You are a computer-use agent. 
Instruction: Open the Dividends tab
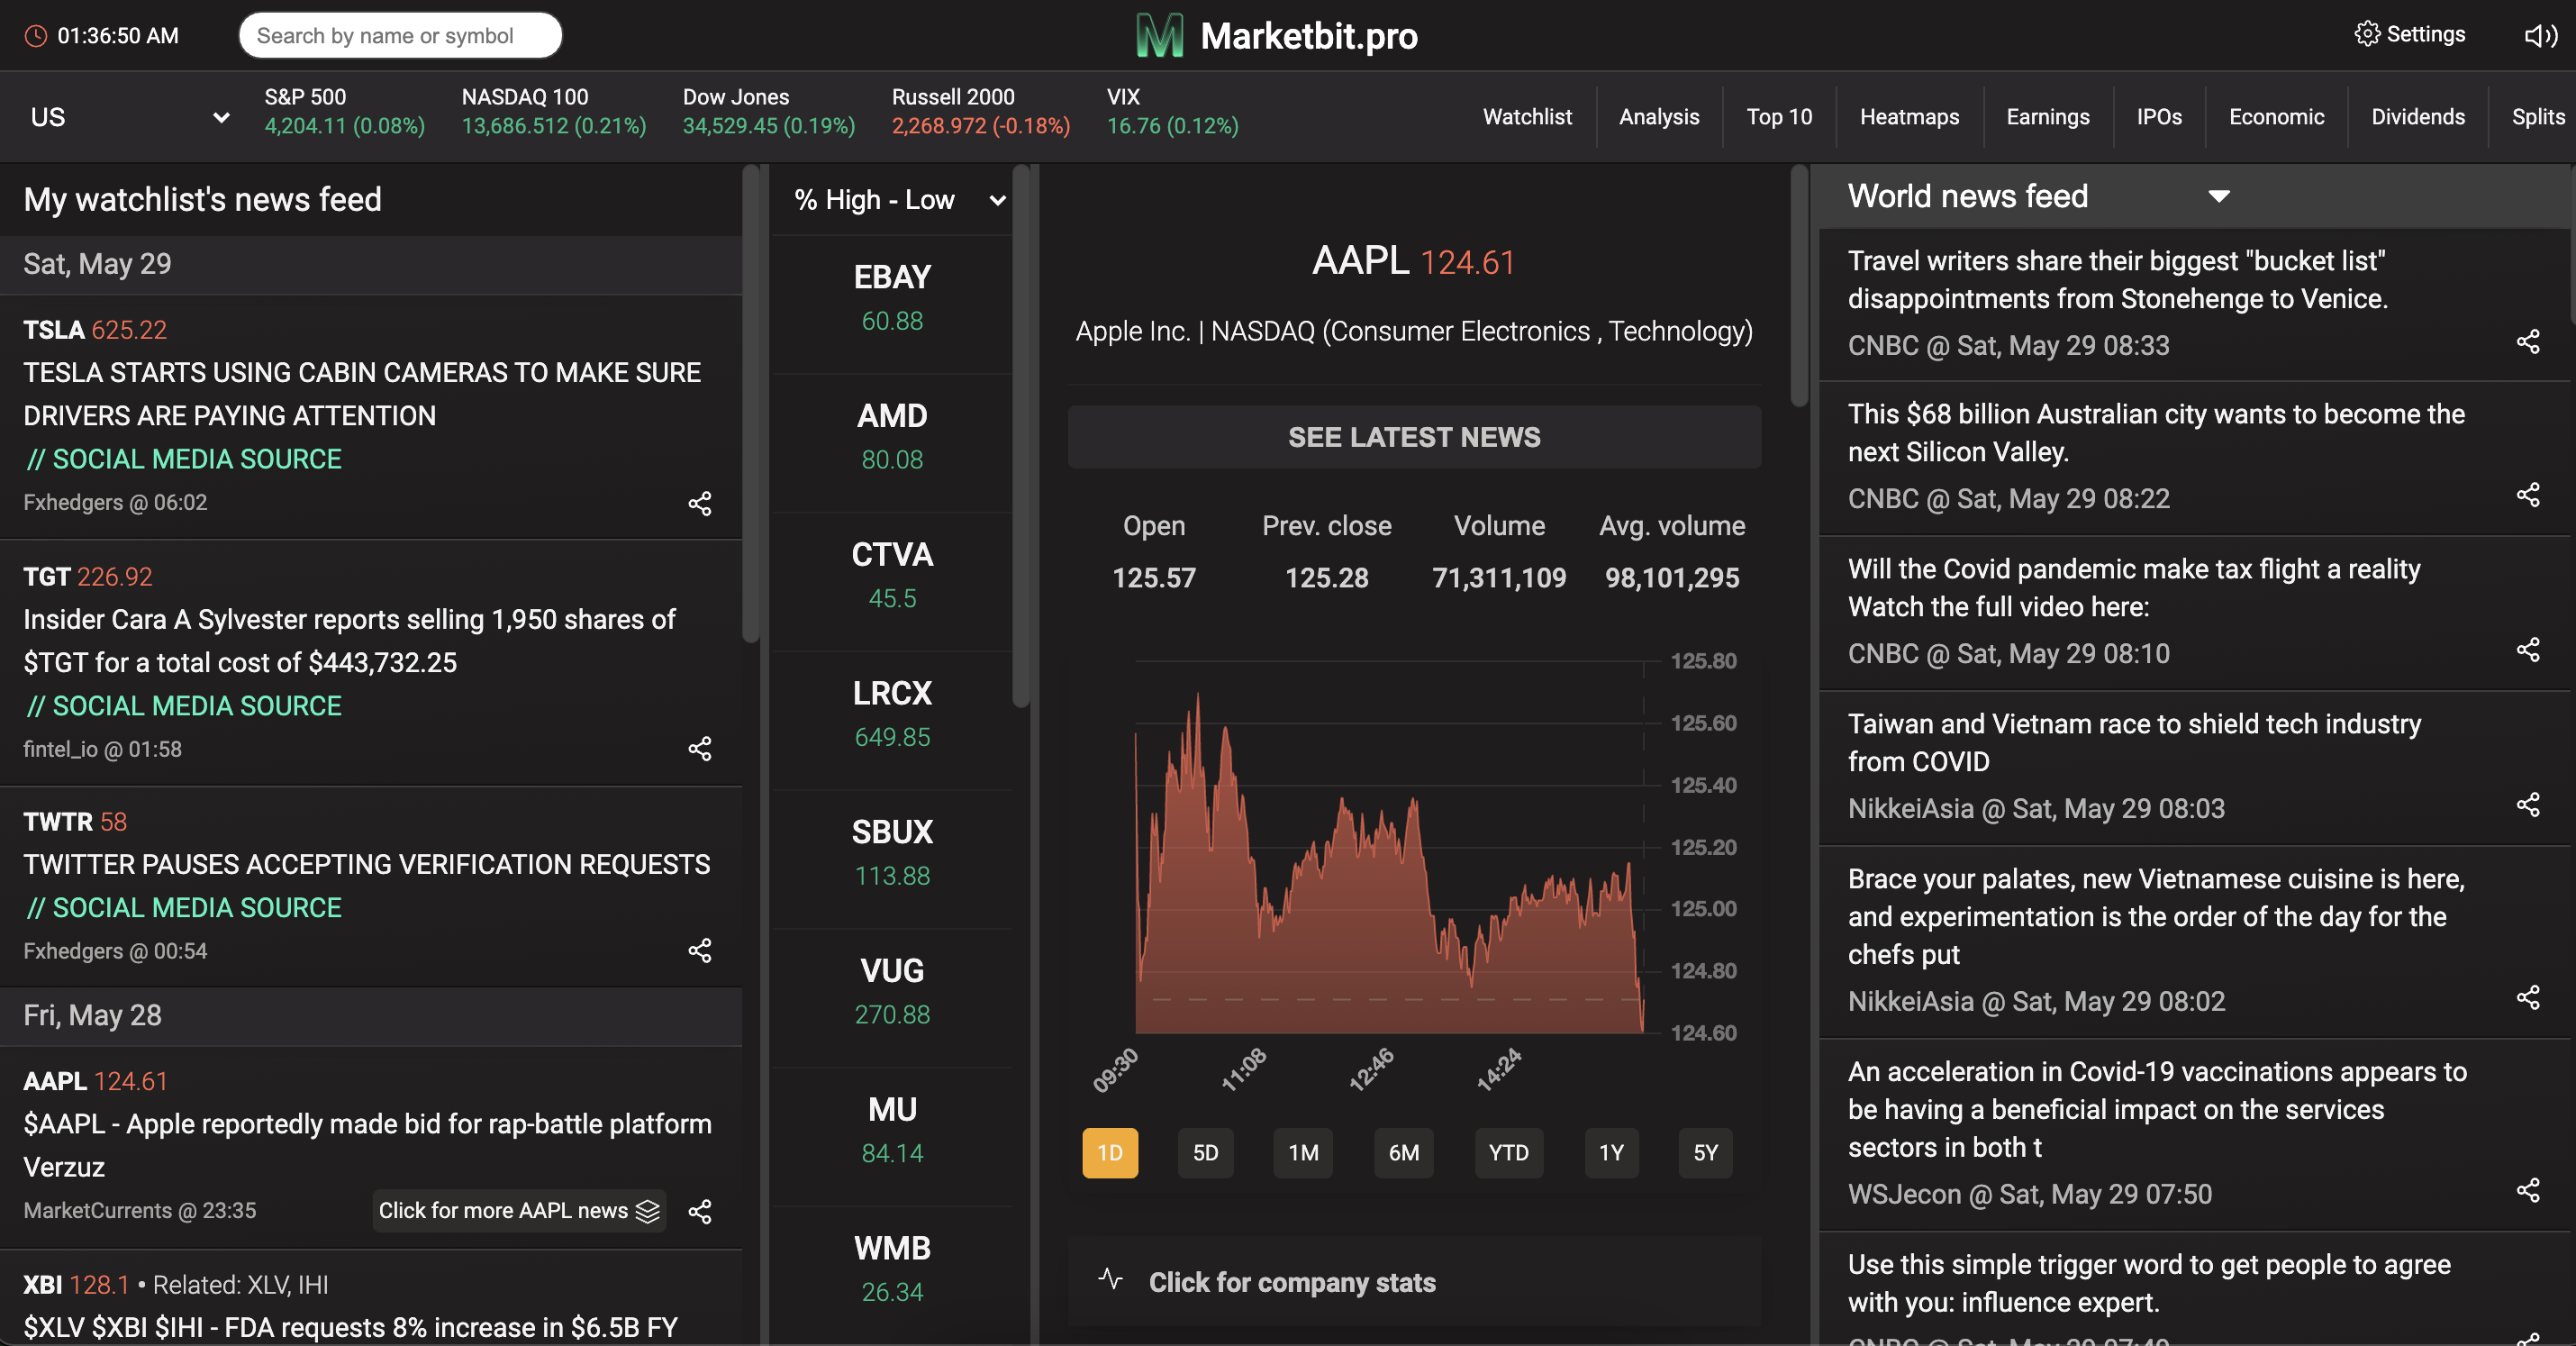point(2418,117)
